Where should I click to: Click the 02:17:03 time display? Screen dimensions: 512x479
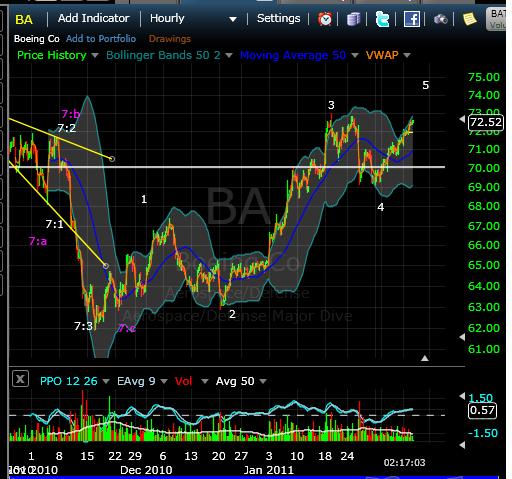coord(404,463)
